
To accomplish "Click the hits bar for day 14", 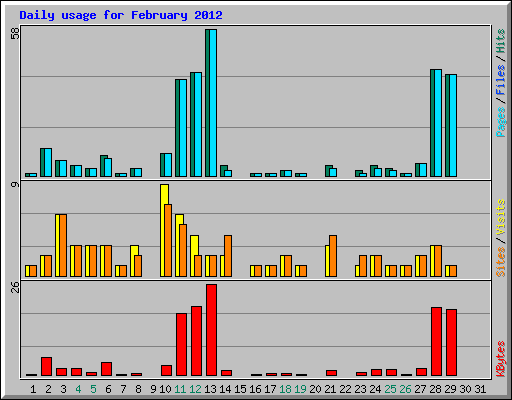I will (223, 171).
